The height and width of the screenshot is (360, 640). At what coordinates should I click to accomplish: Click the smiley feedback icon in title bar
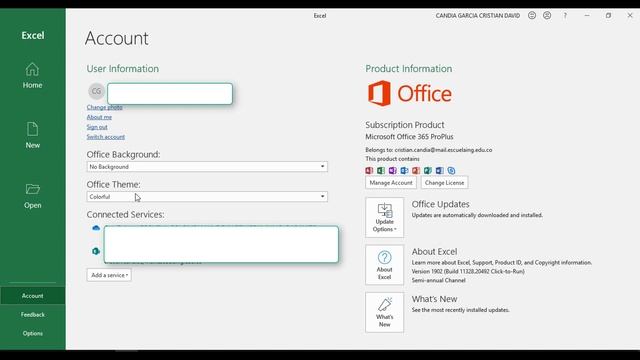click(532, 16)
